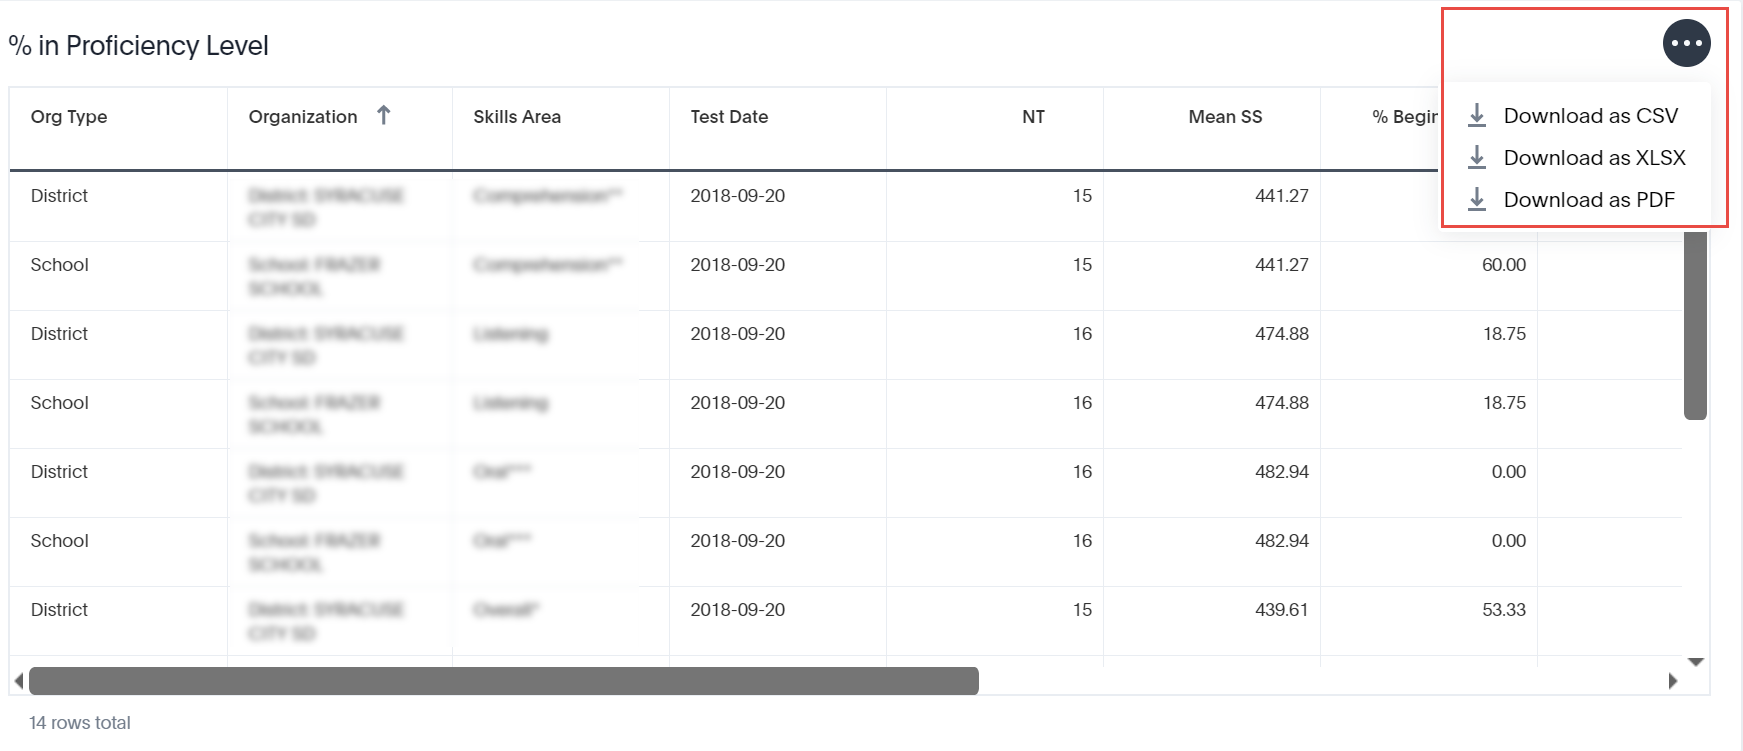
Task: Click the Test Date column header
Action: coord(729,117)
